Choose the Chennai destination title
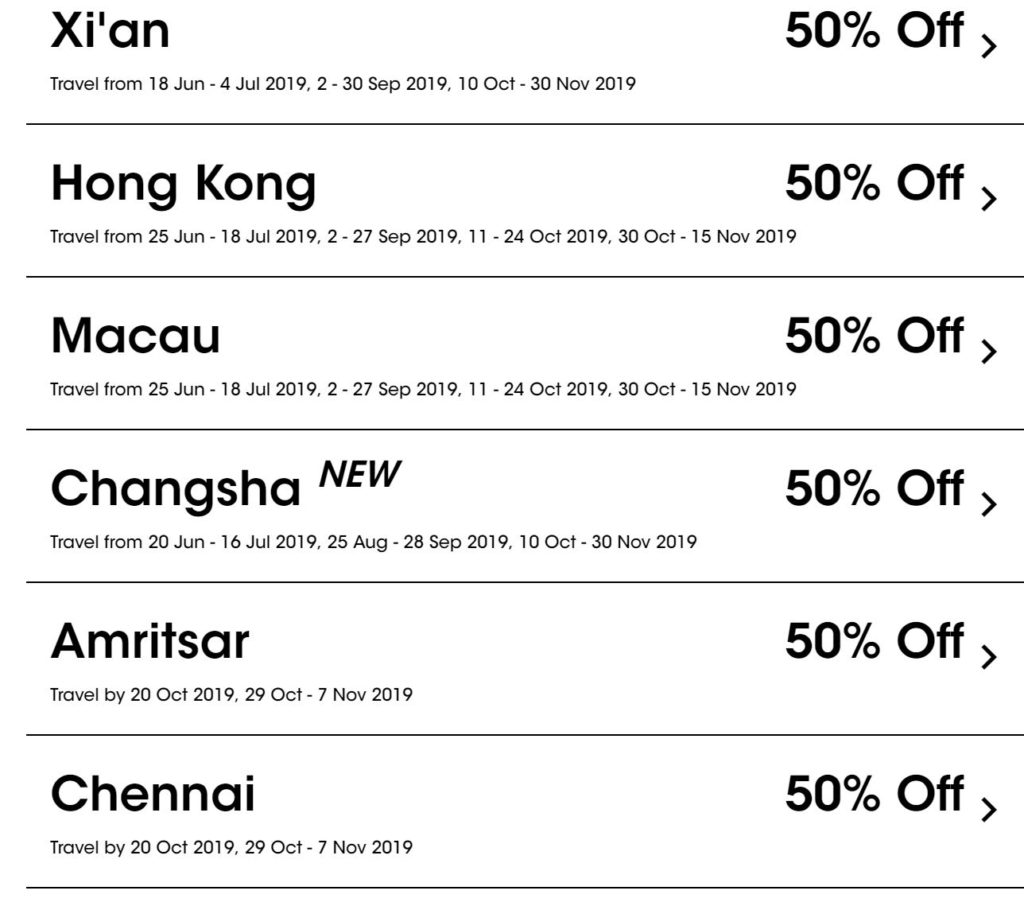1024x906 pixels. click(153, 794)
